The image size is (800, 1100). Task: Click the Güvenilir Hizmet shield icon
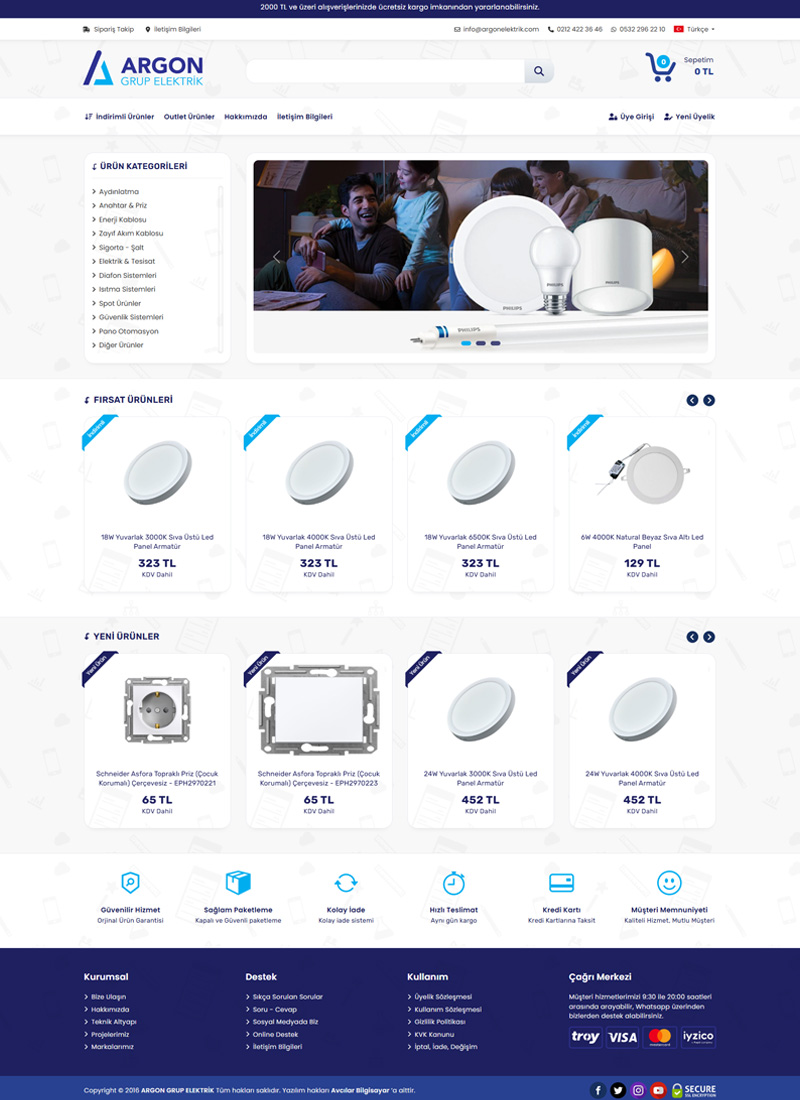click(128, 882)
